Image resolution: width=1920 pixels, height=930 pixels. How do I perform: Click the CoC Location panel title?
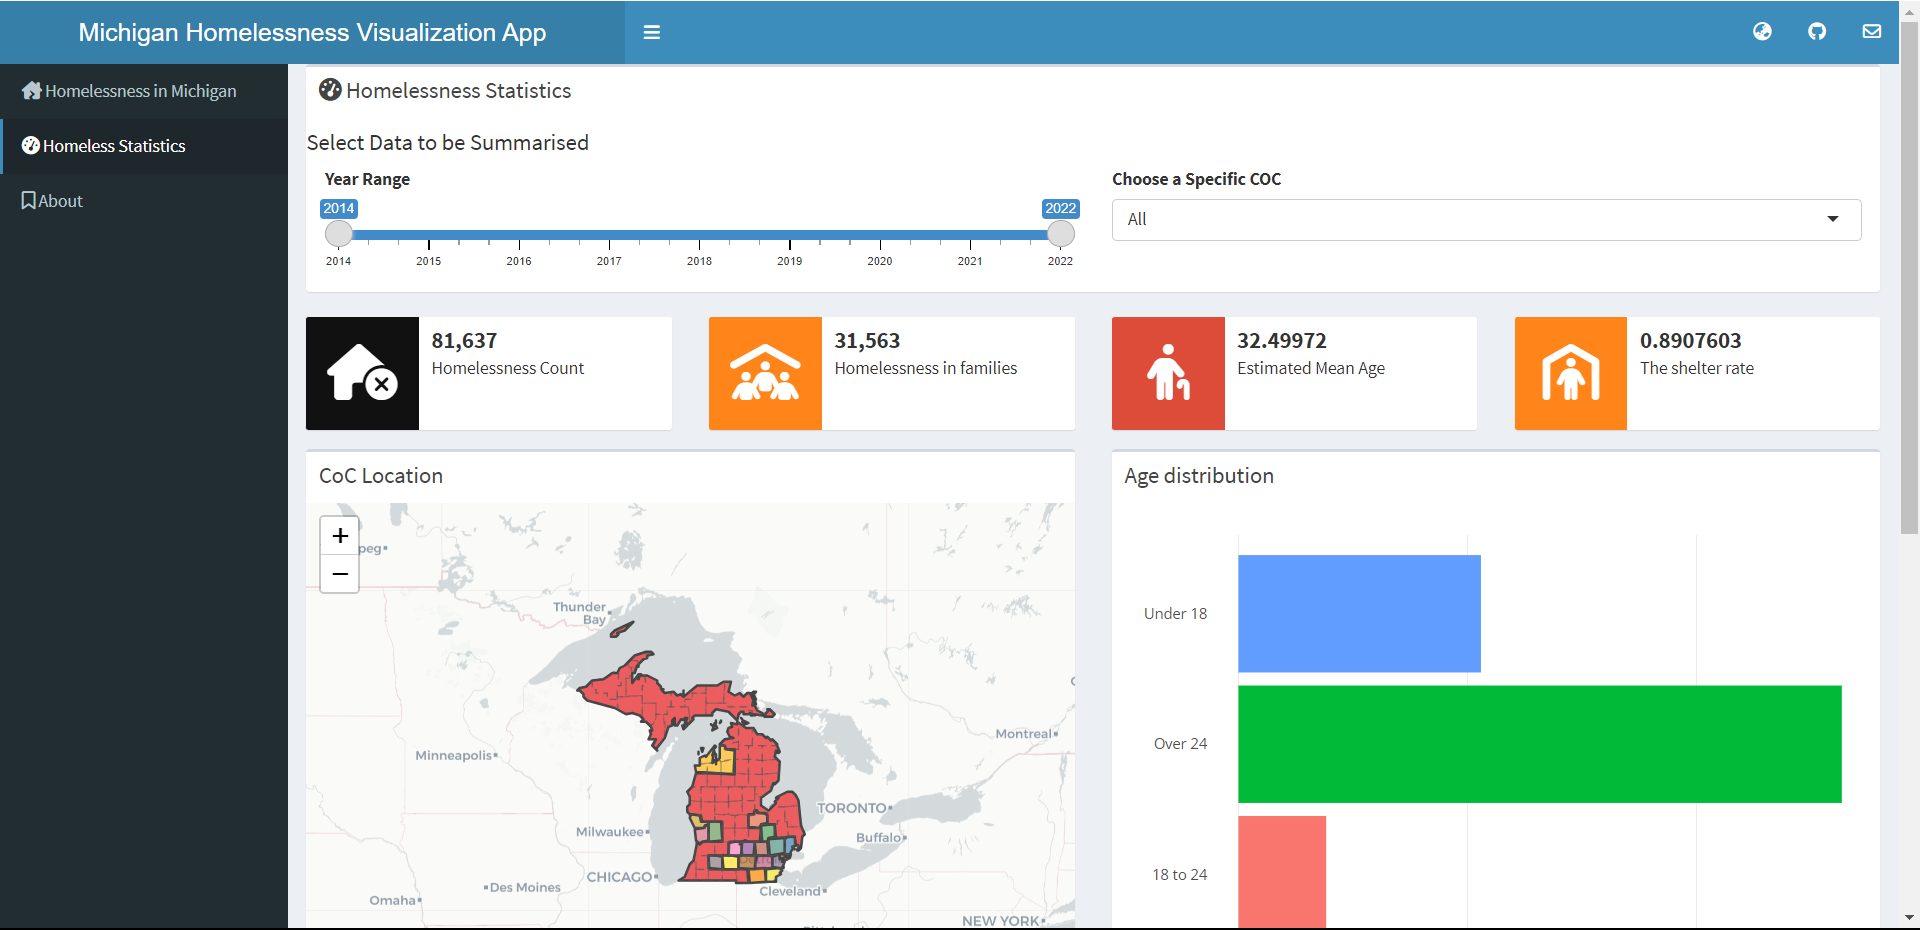tap(381, 476)
